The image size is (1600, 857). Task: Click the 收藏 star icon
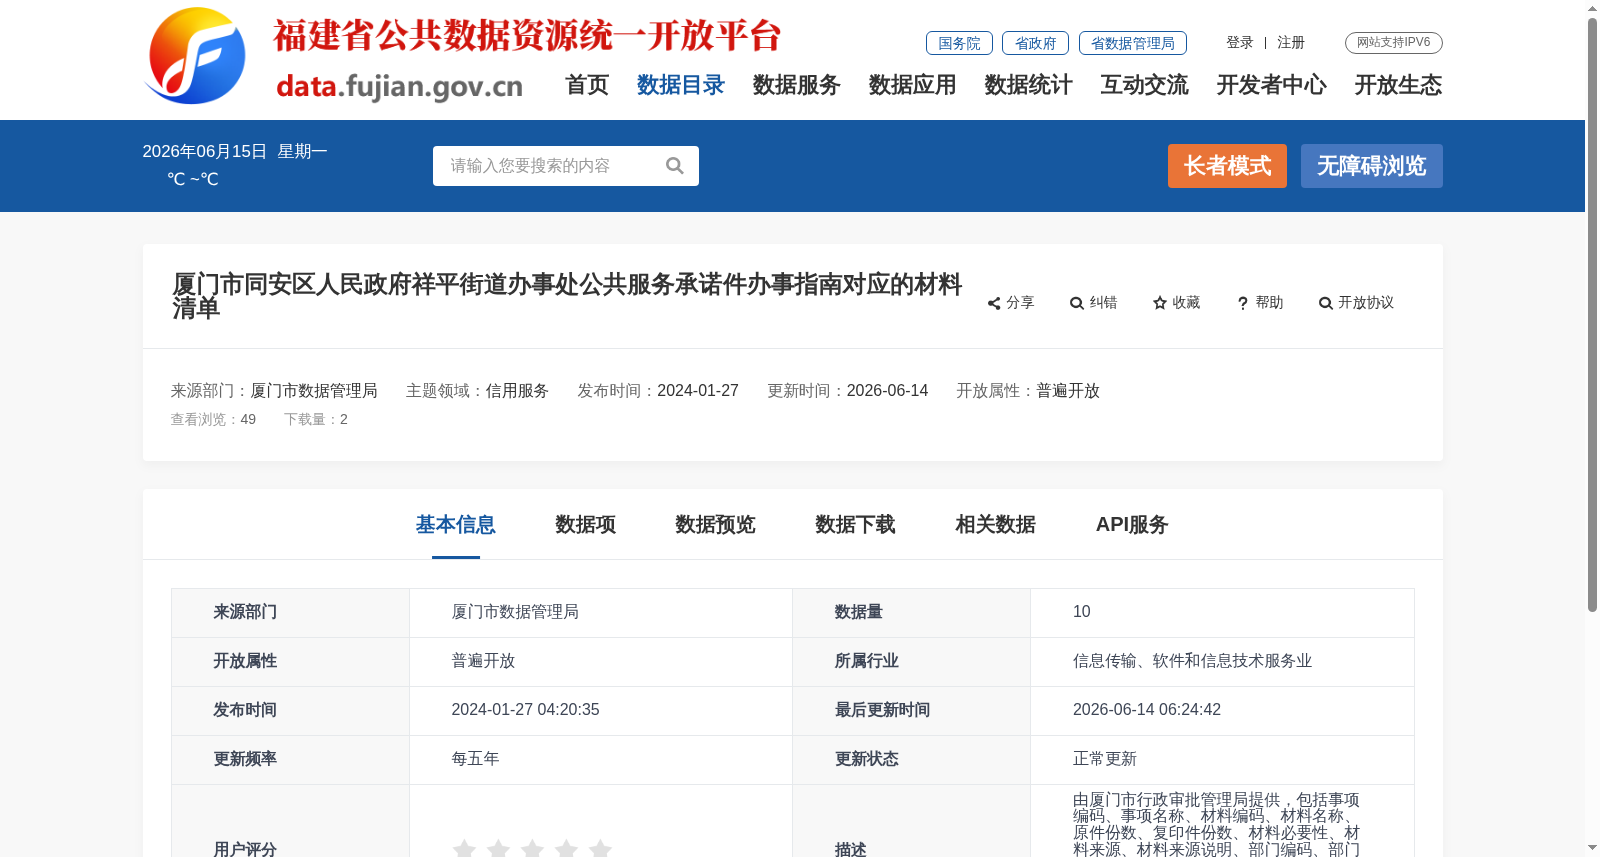1160,303
